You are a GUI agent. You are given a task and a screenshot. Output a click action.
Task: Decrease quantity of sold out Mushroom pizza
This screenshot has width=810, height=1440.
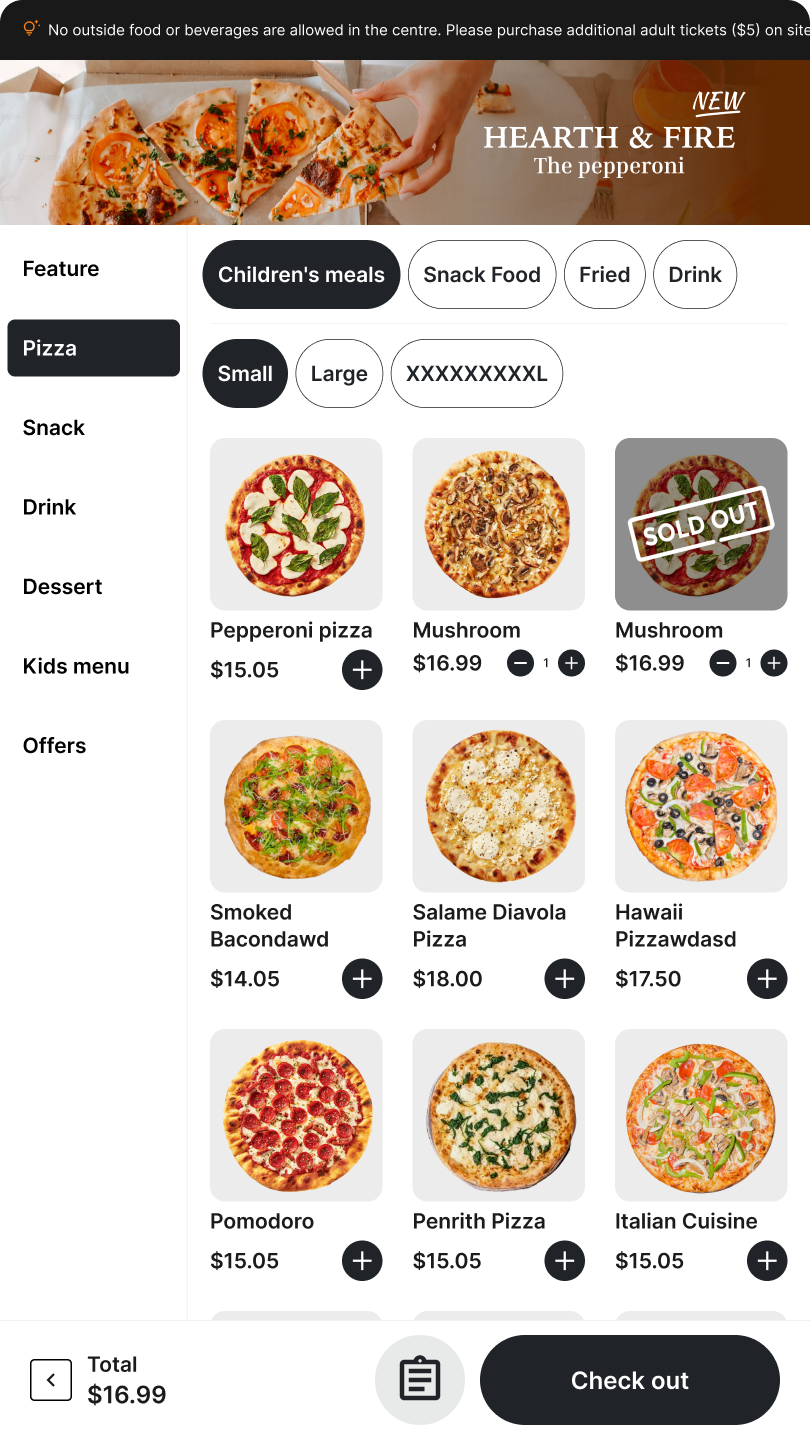[x=723, y=662]
